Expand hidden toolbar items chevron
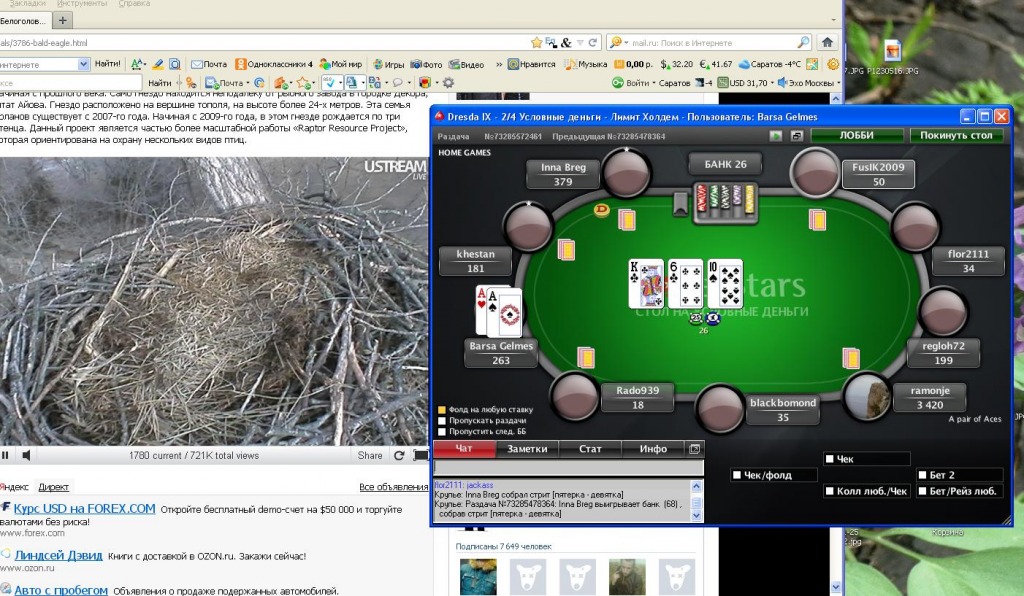 (499, 65)
